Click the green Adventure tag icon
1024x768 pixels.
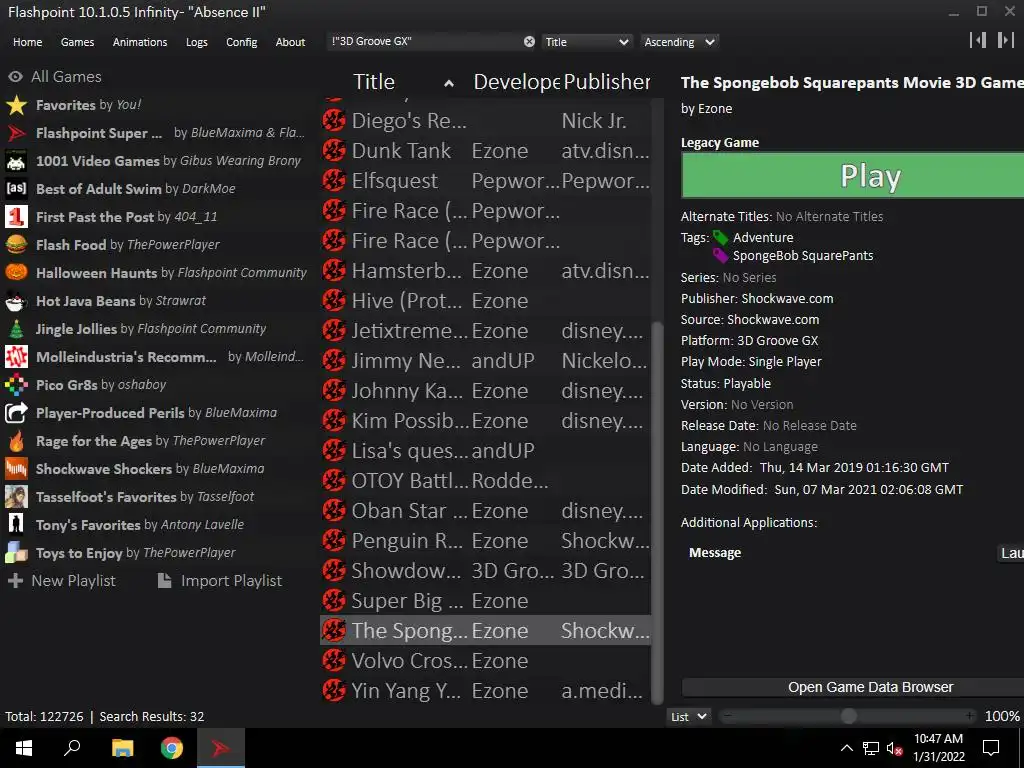(720, 237)
